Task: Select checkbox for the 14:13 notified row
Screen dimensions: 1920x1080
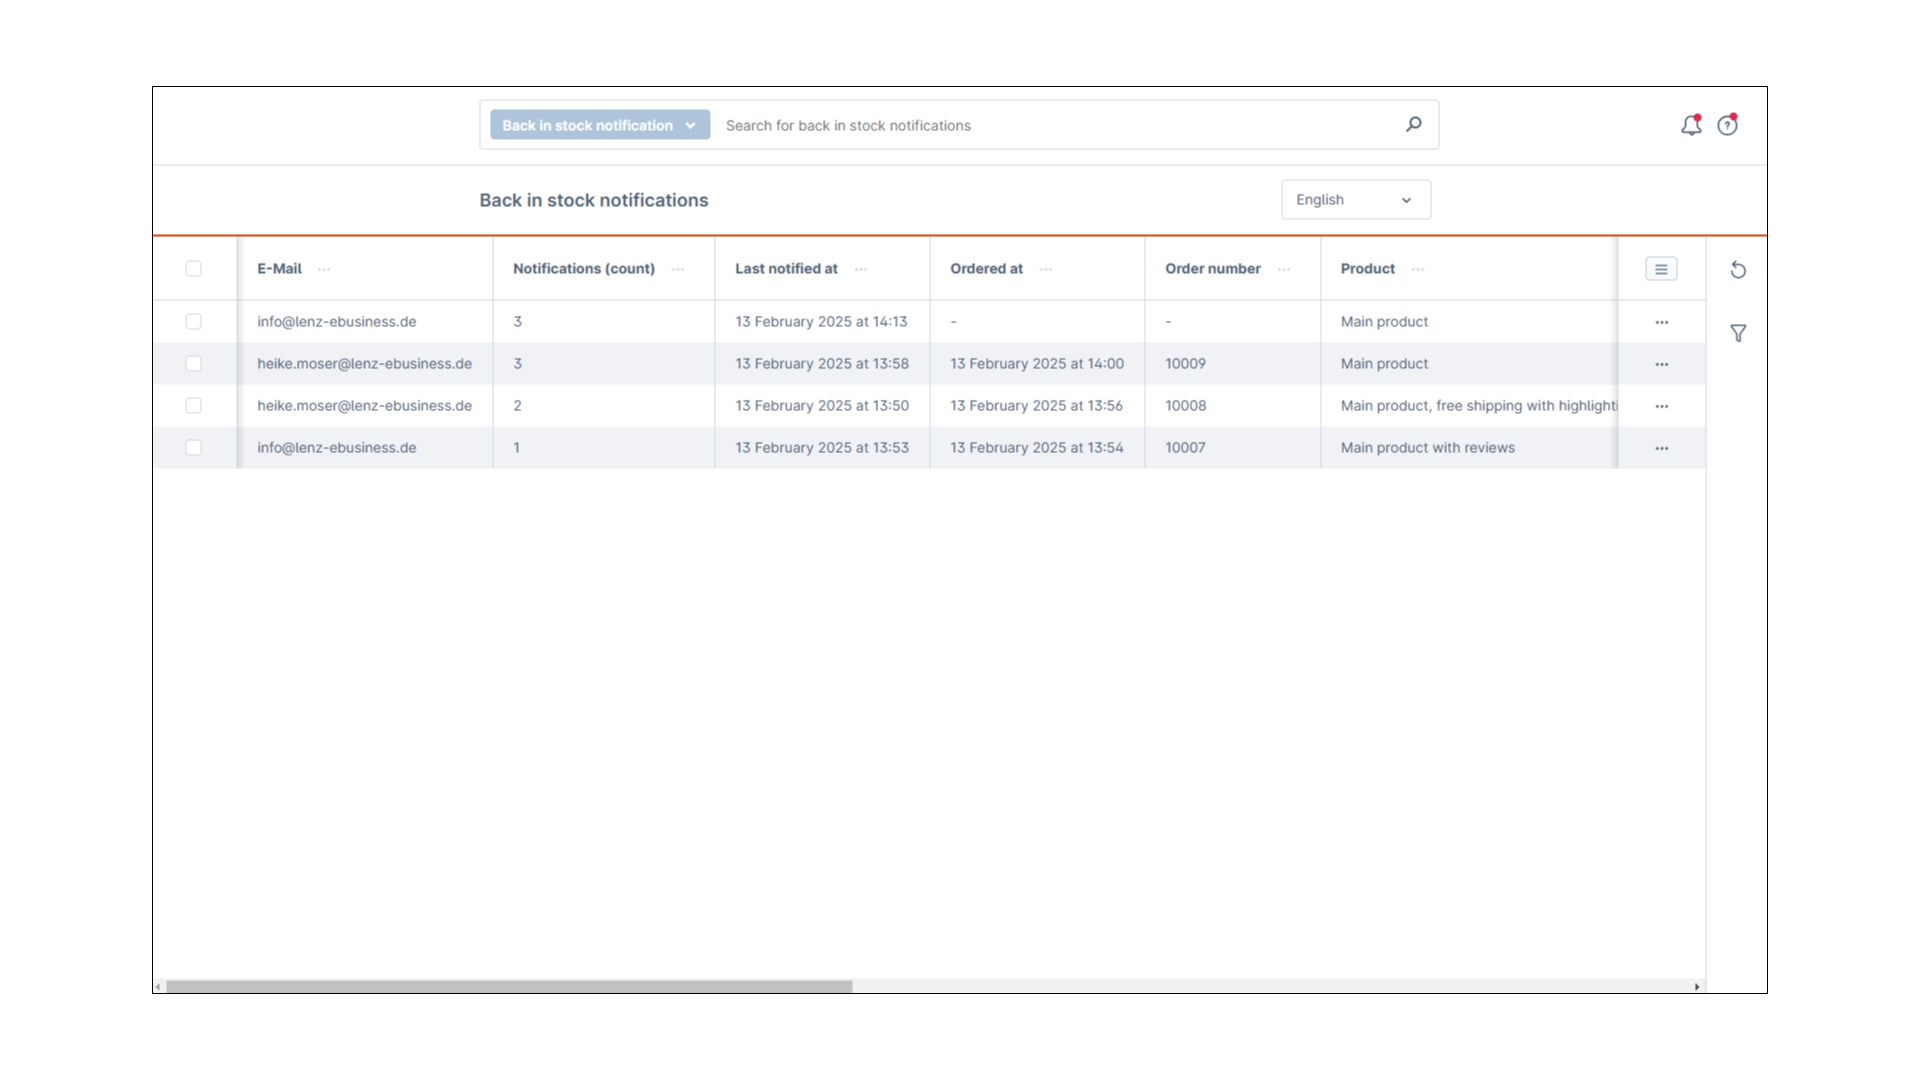Action: pyautogui.click(x=193, y=321)
